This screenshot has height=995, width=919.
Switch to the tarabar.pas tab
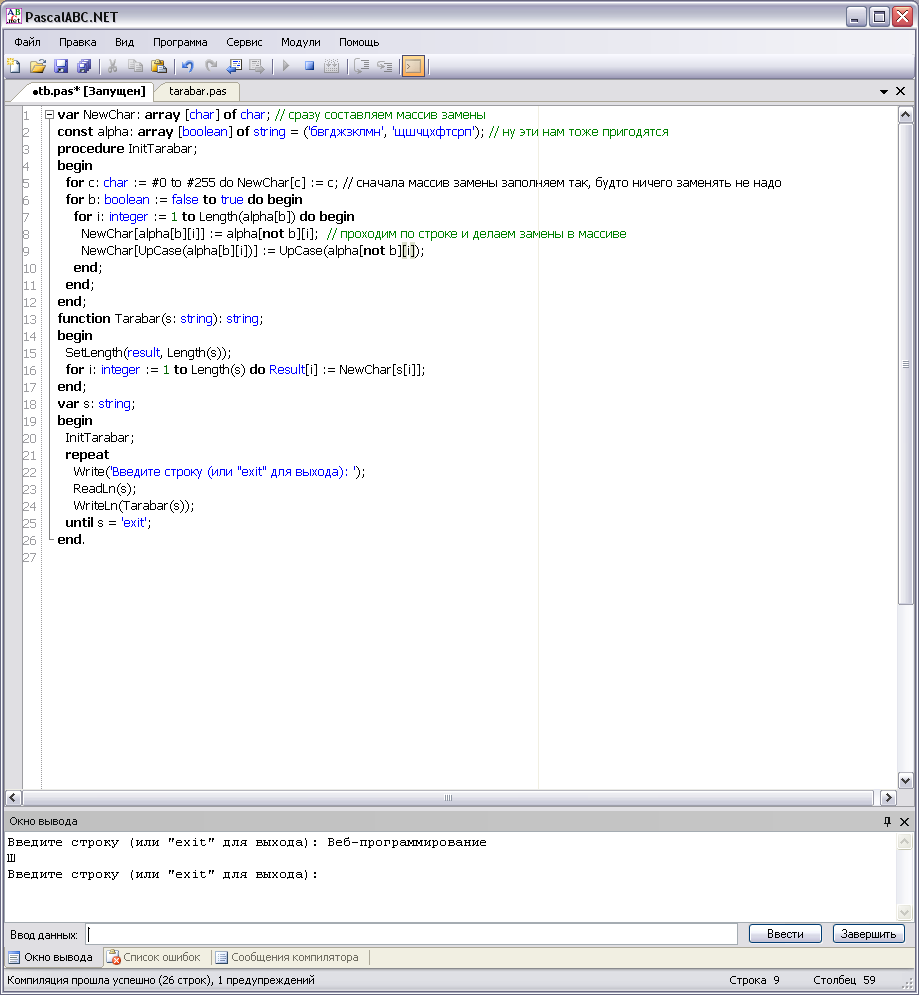tap(197, 91)
